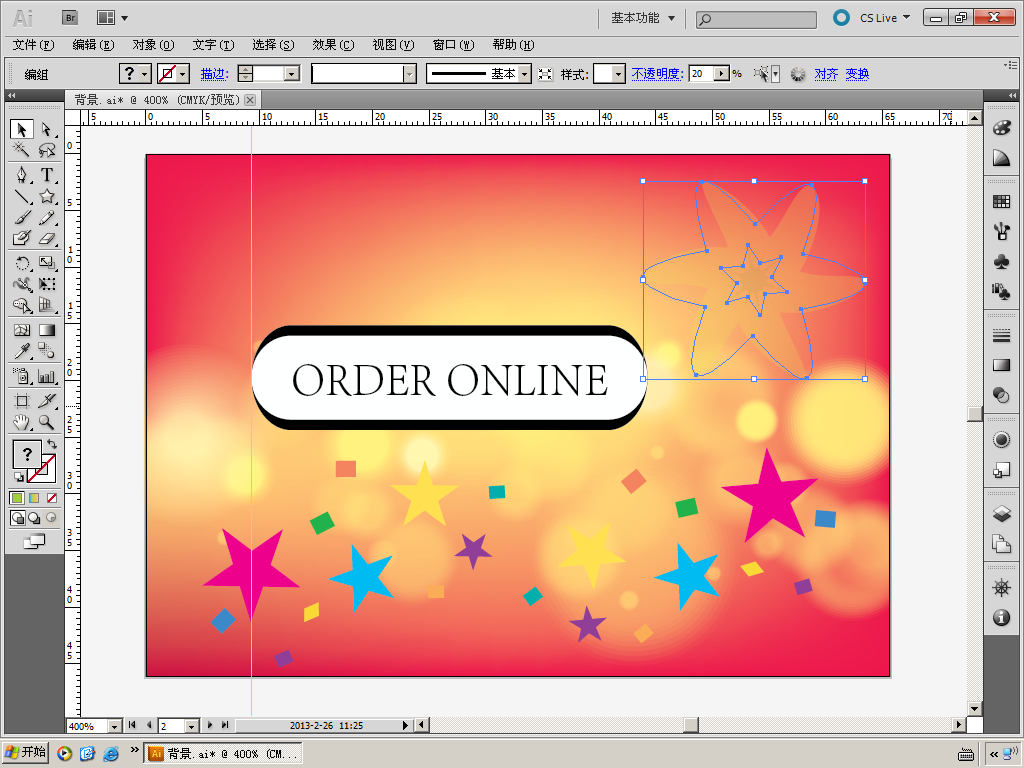Open the Stroke panel
The height and width of the screenshot is (768, 1024).
point(1001,336)
